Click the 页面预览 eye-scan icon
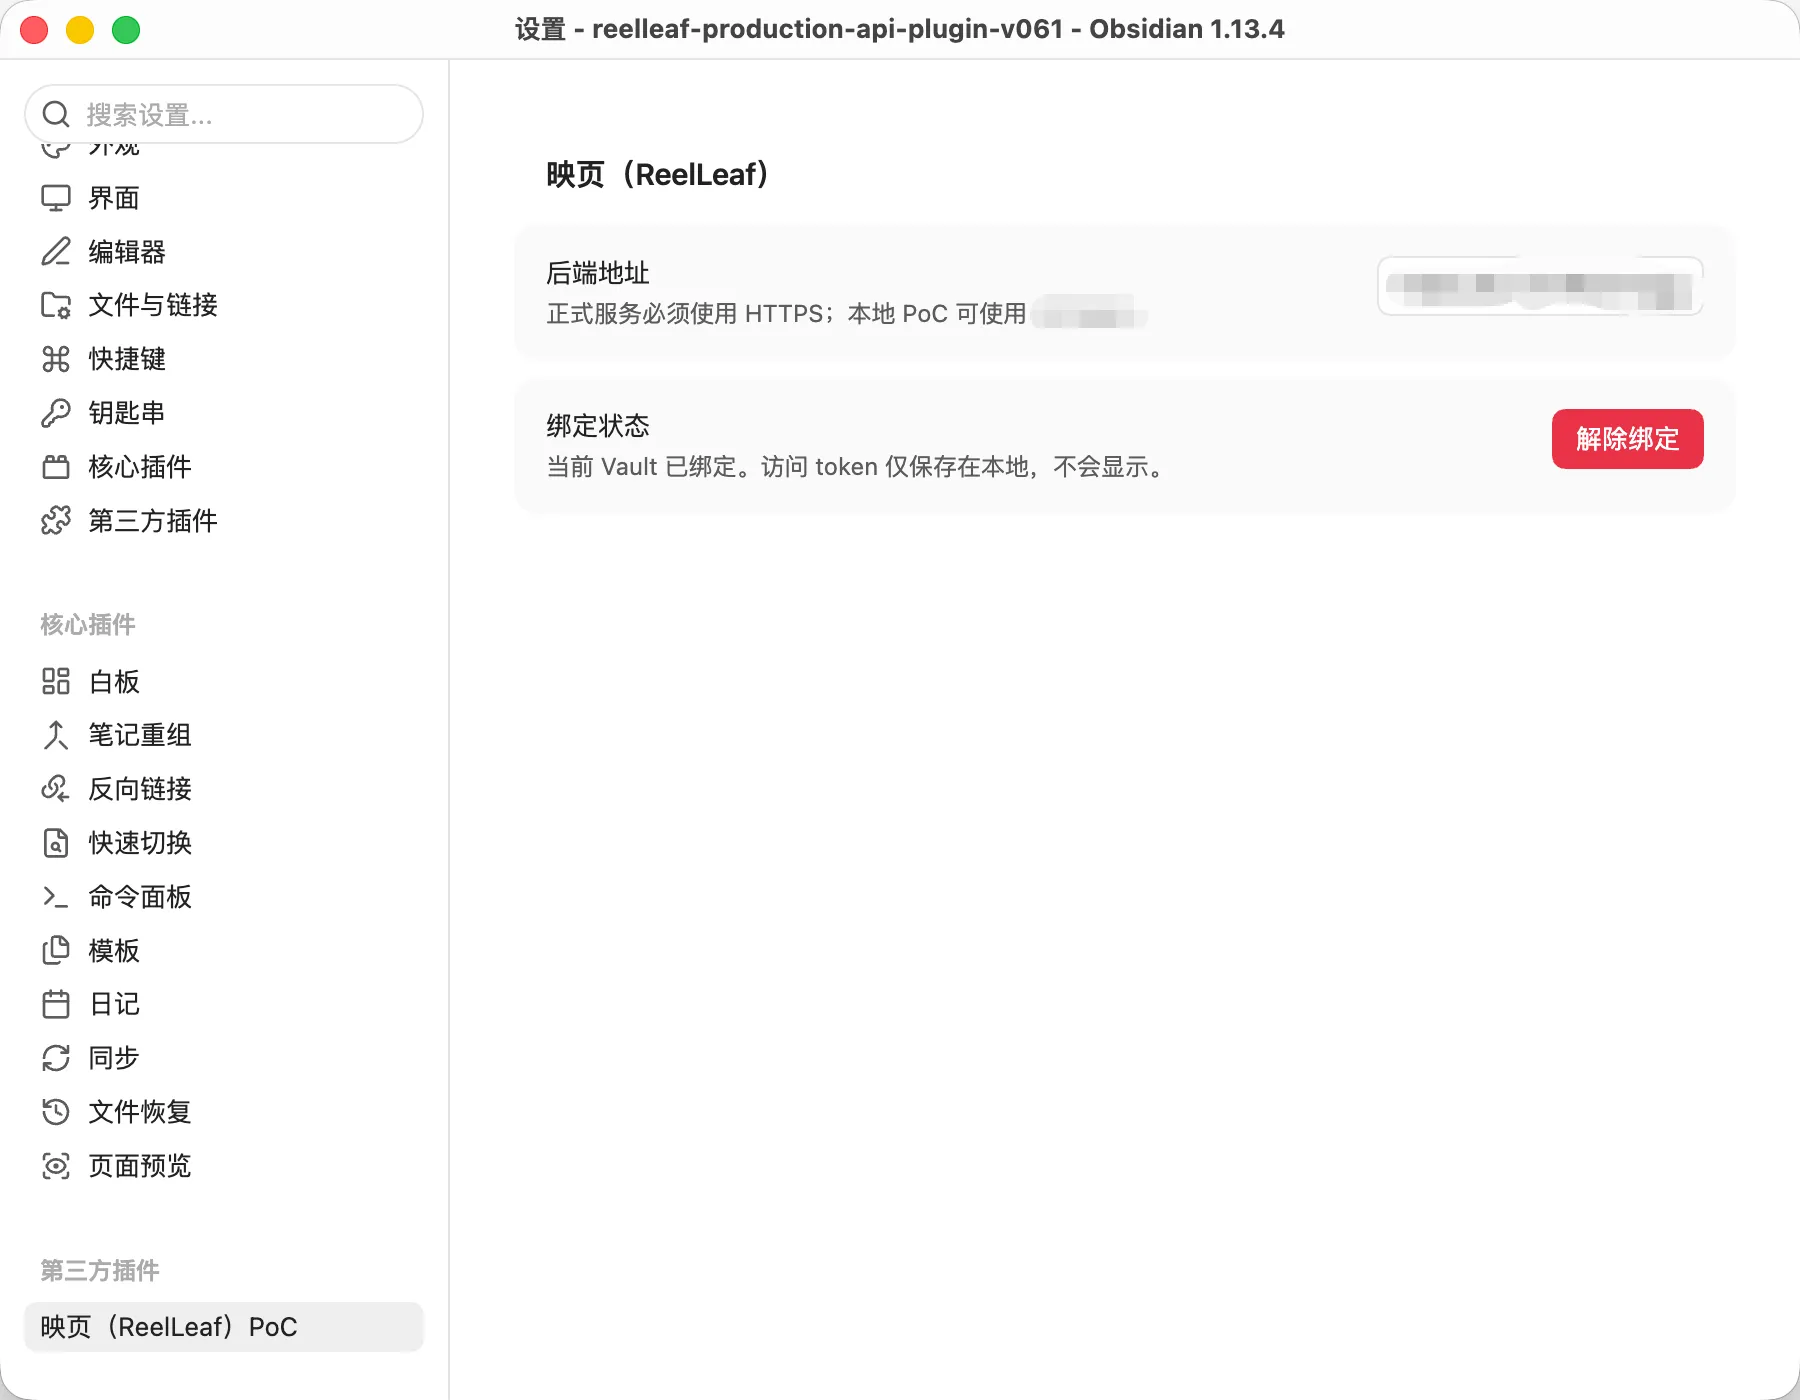Screen dimensions: 1800x1400 coord(56,1166)
